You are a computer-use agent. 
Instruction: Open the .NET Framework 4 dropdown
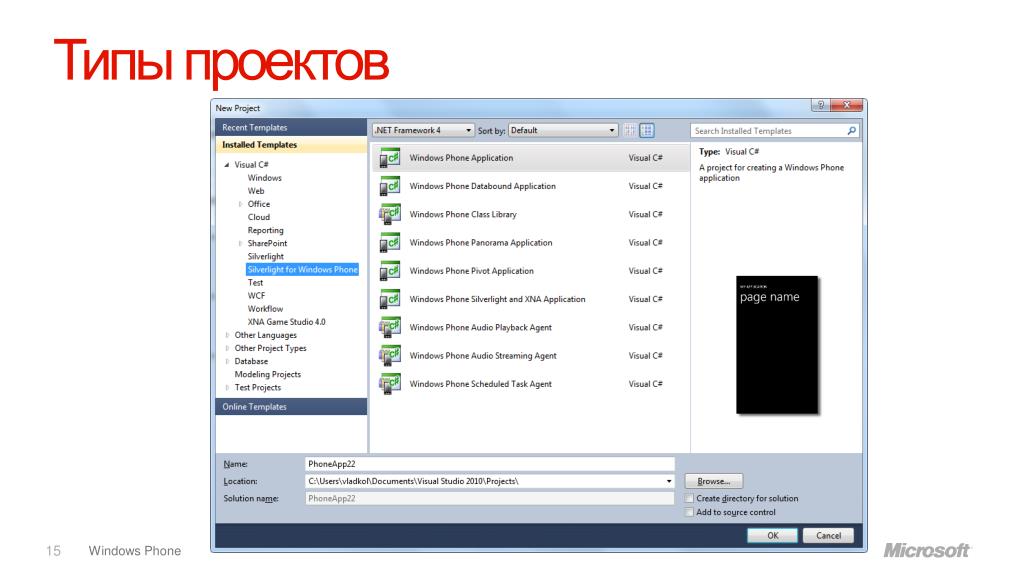423,131
